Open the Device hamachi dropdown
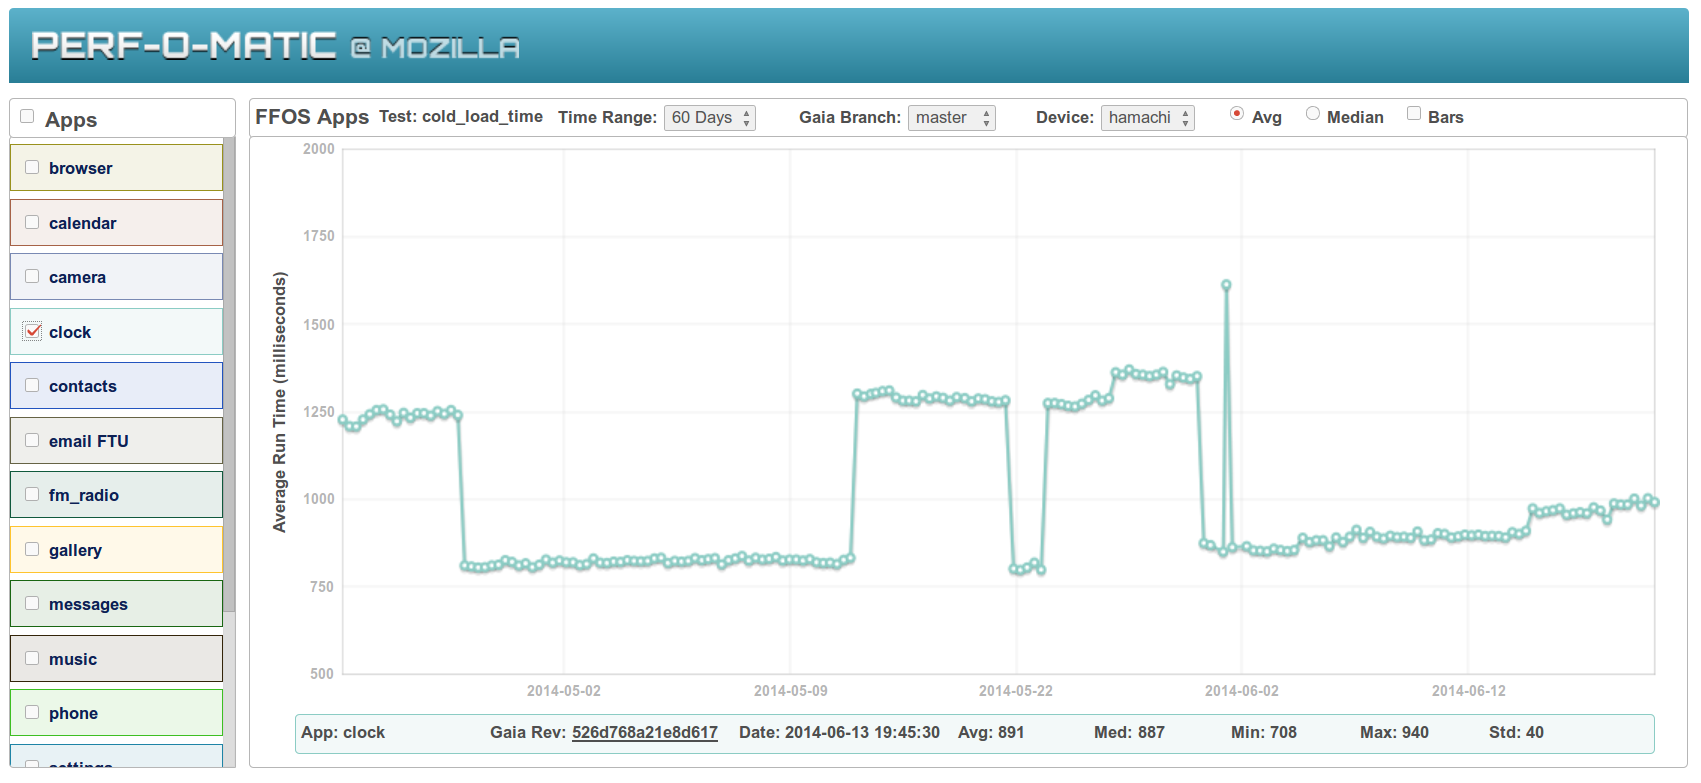The width and height of the screenshot is (1701, 783). coord(1148,118)
